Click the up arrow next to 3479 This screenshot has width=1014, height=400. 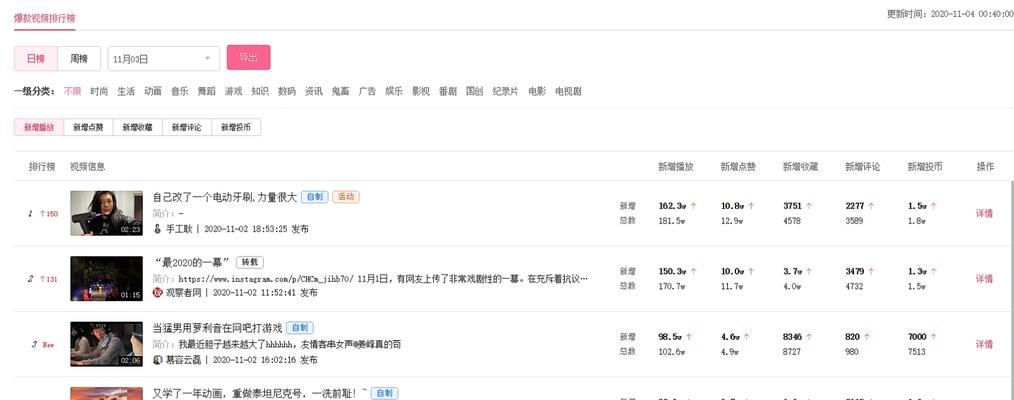[870, 271]
